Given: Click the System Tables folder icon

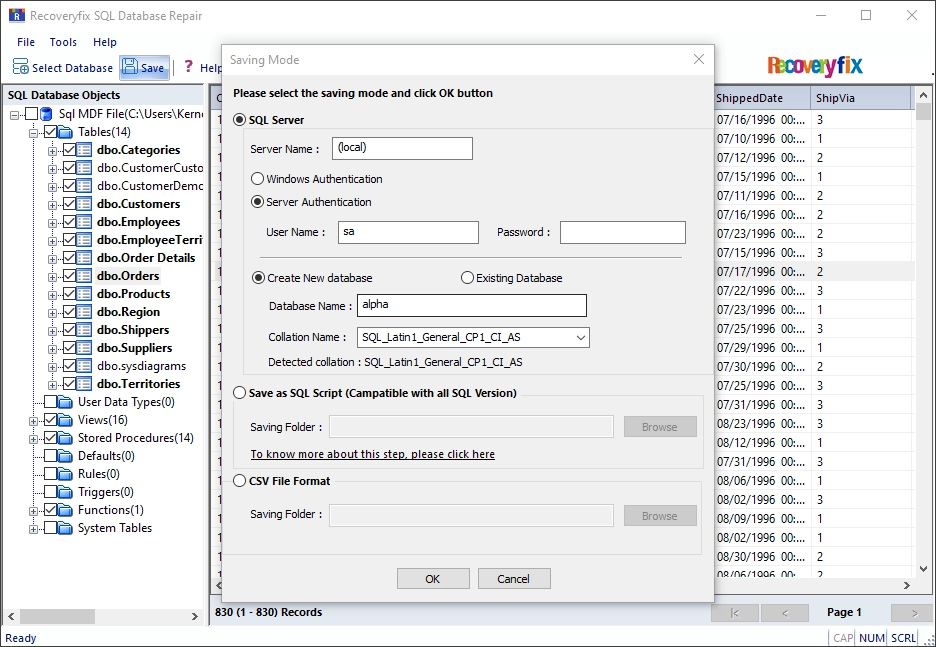Looking at the screenshot, I should click(x=66, y=528).
